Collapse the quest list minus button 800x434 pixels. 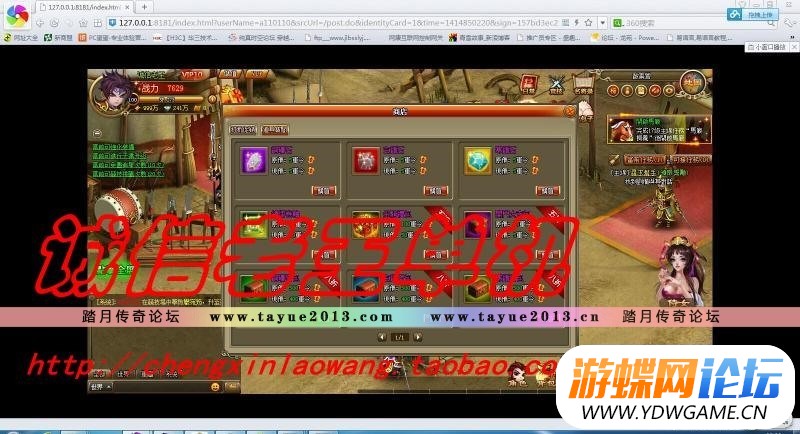coord(97,134)
